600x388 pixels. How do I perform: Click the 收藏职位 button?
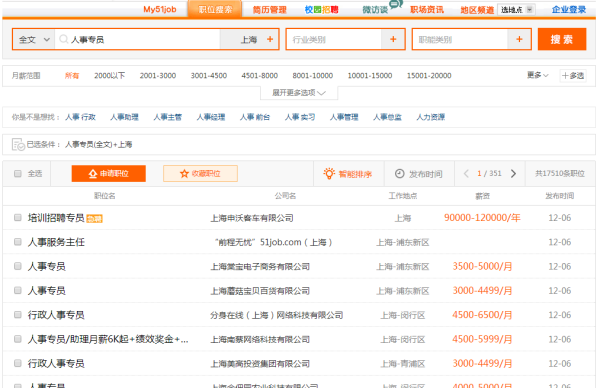tap(201, 174)
